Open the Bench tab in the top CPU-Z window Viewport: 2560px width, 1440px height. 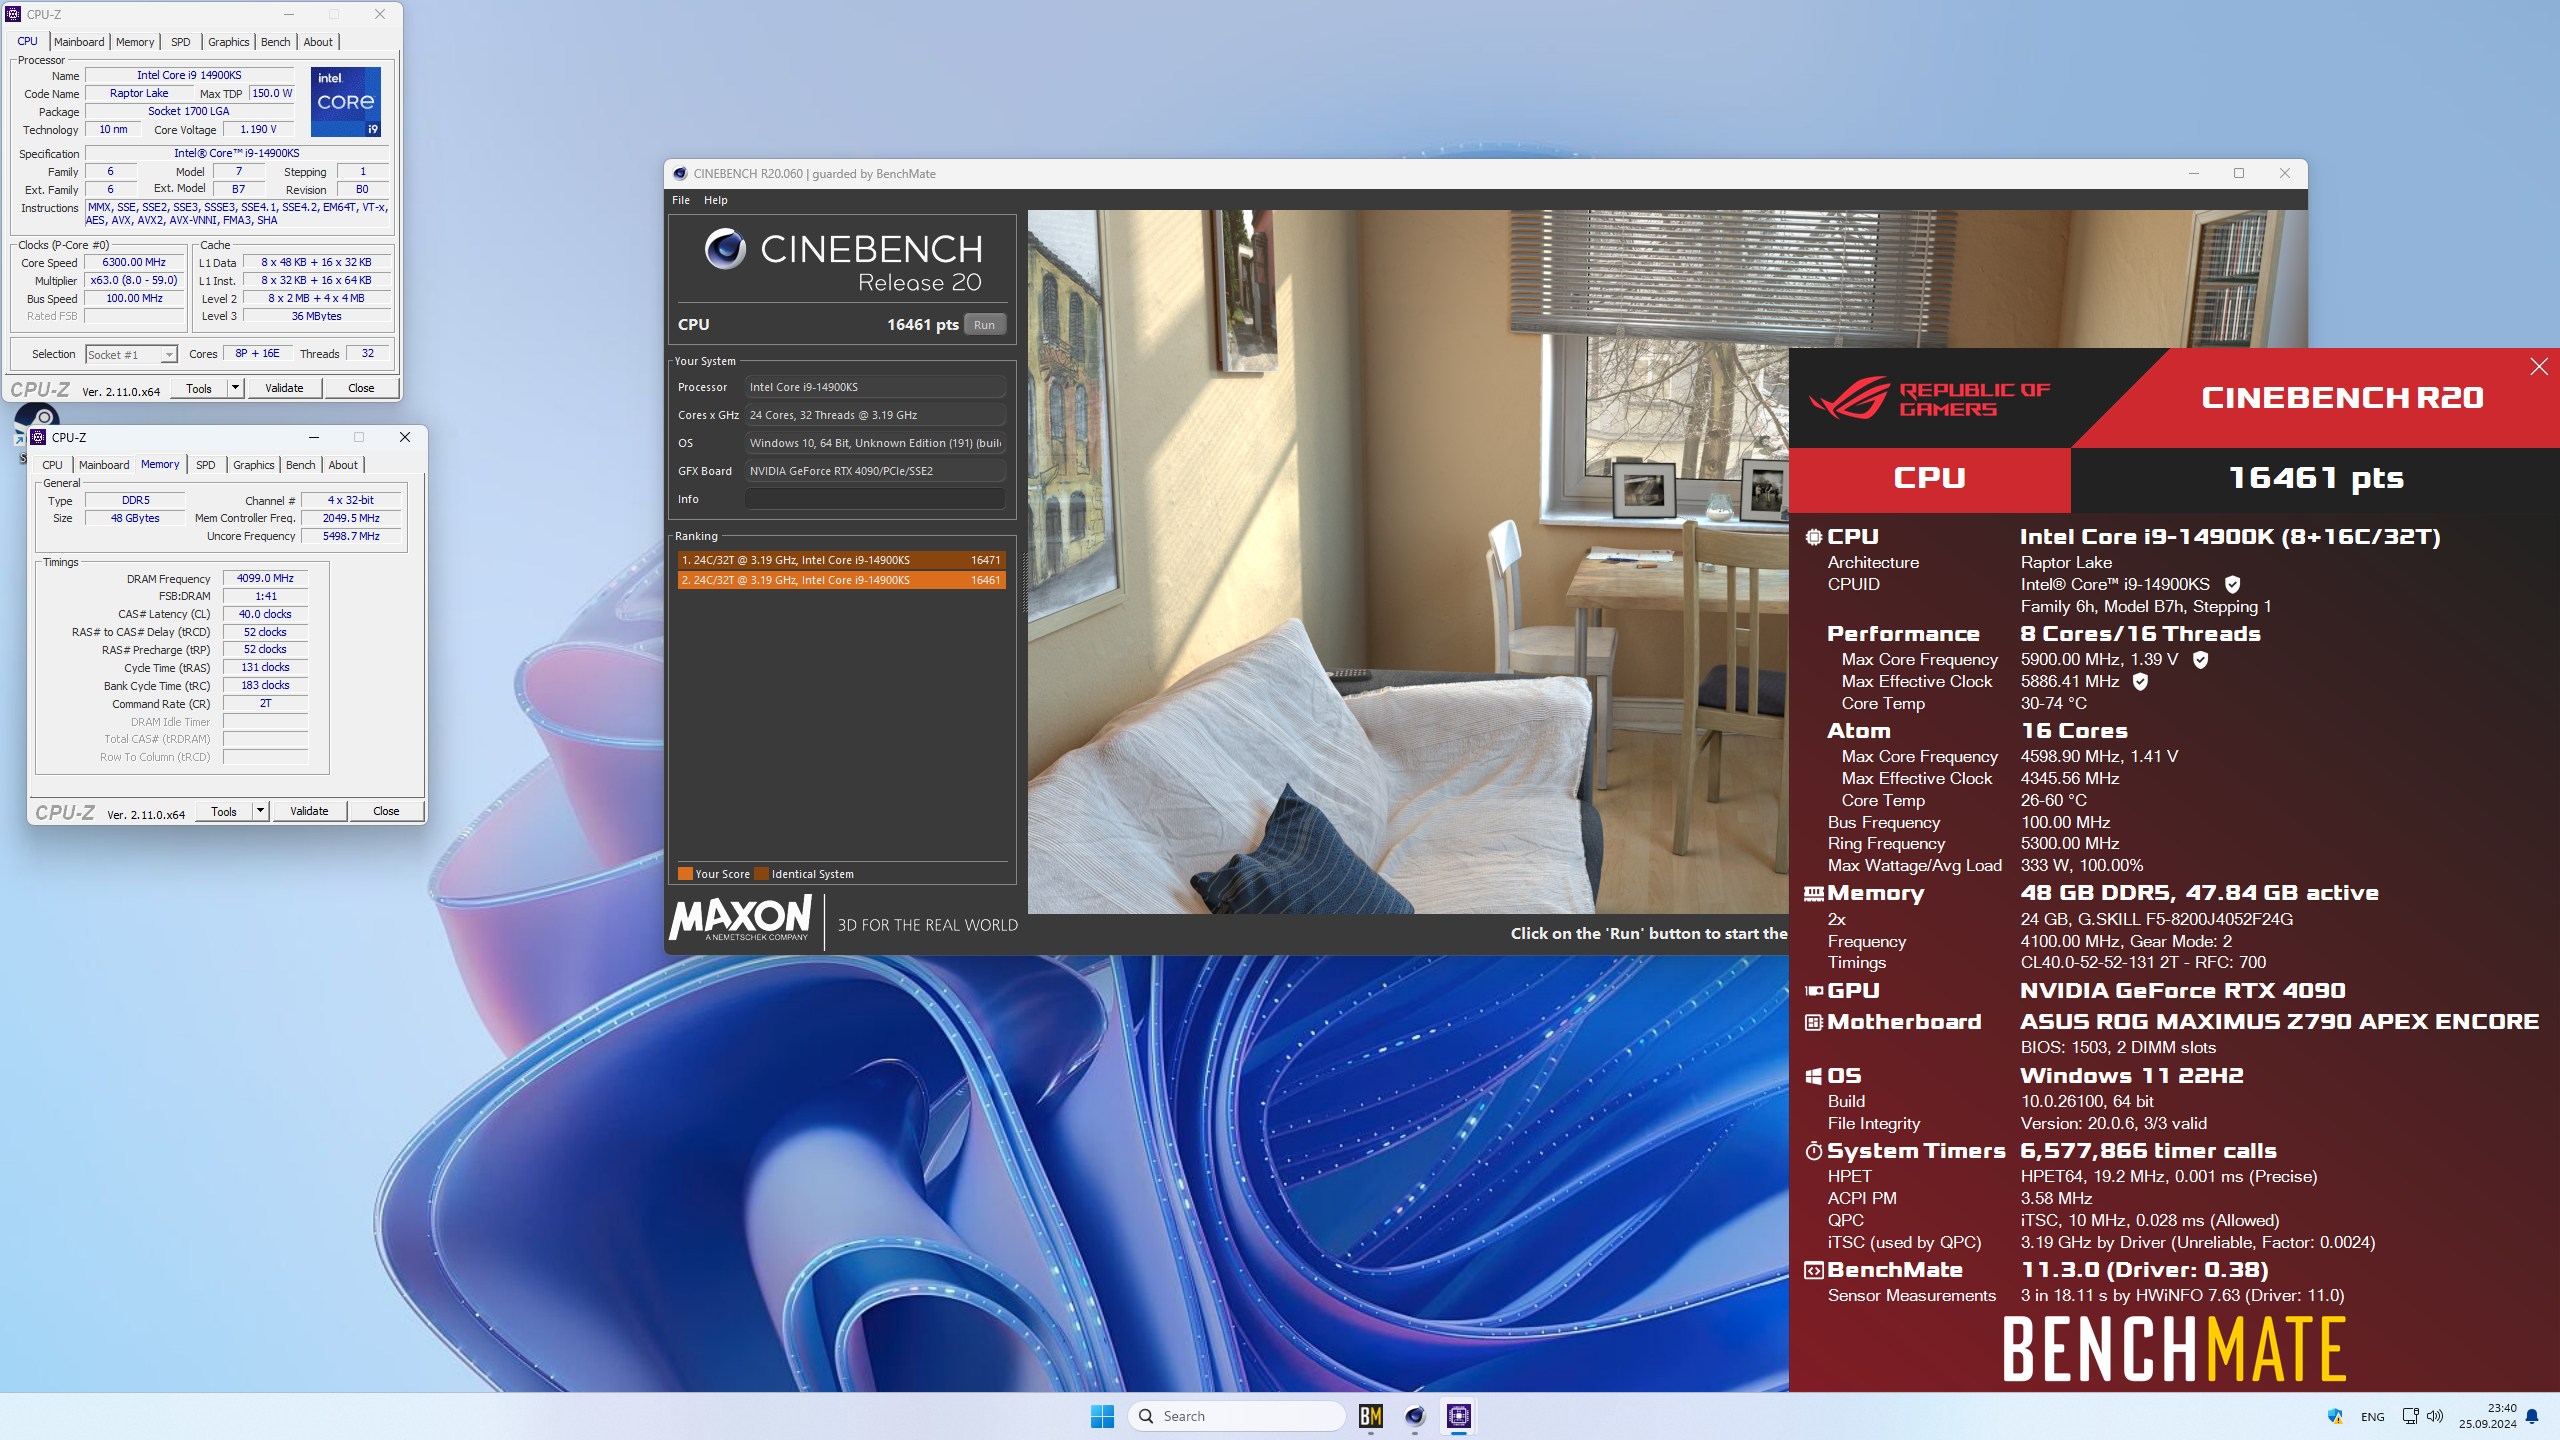pyautogui.click(x=275, y=42)
